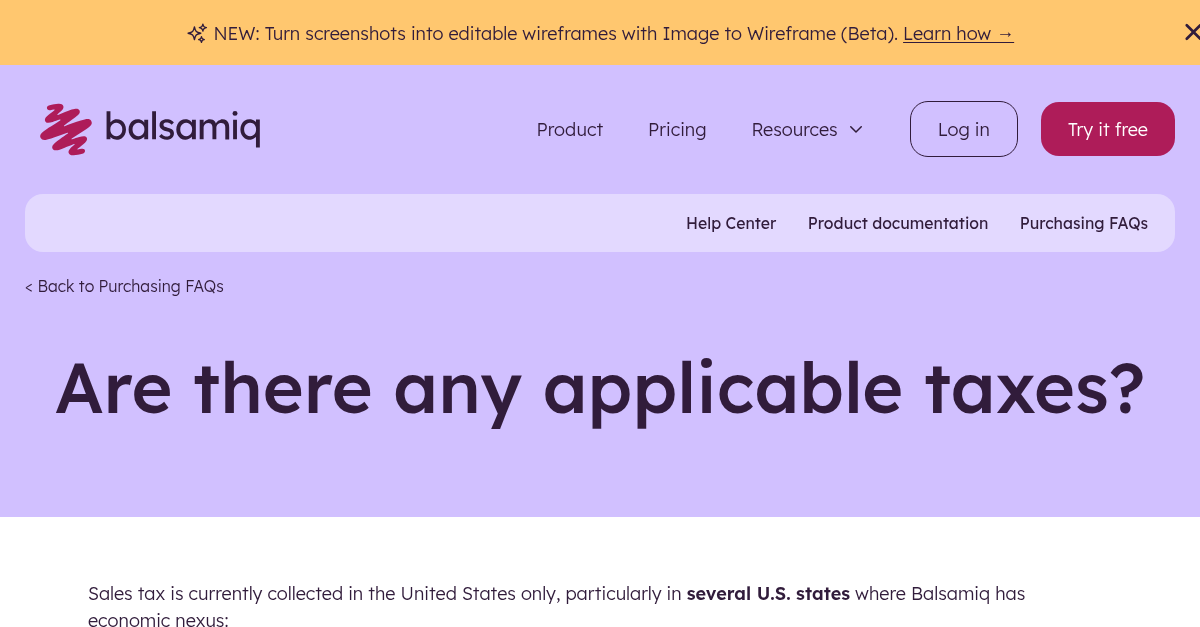Open the Help Center link

(x=730, y=223)
